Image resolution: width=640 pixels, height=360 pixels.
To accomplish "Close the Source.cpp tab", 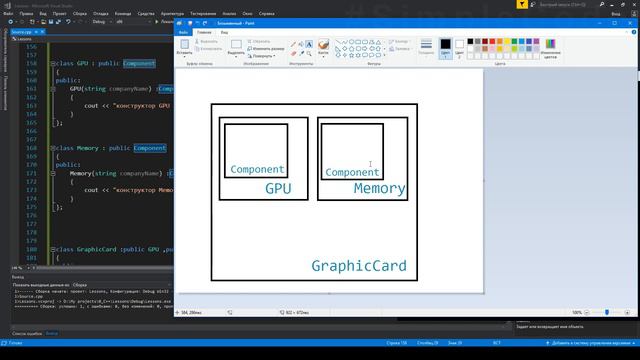I will tap(42, 32).
